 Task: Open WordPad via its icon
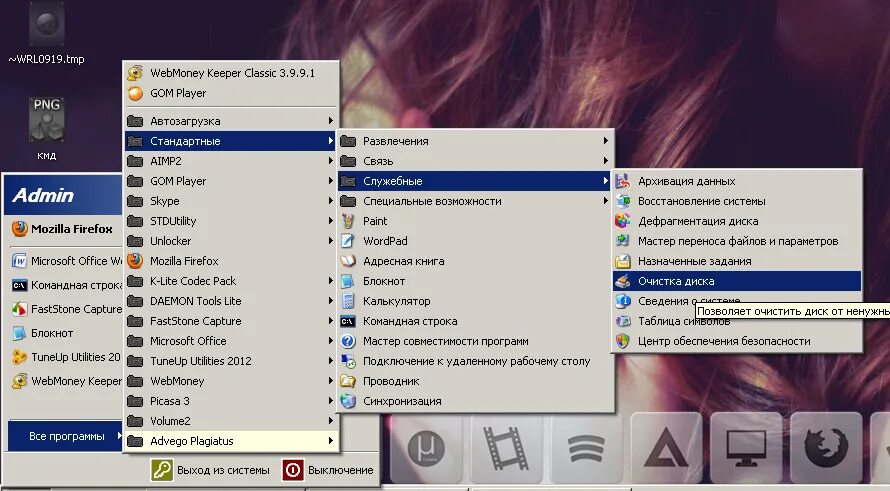tap(348, 241)
